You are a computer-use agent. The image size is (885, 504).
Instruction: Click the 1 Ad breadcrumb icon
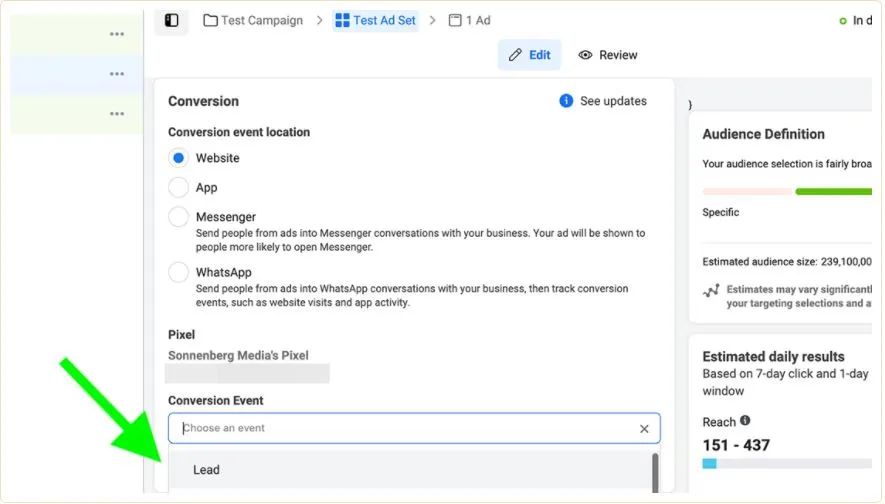point(455,21)
